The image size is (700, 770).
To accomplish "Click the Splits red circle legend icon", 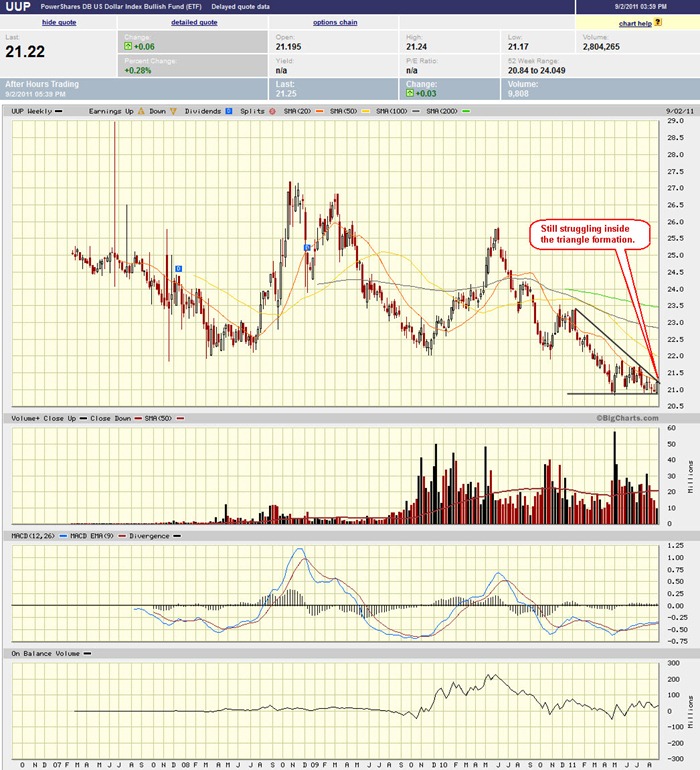I will coord(272,111).
